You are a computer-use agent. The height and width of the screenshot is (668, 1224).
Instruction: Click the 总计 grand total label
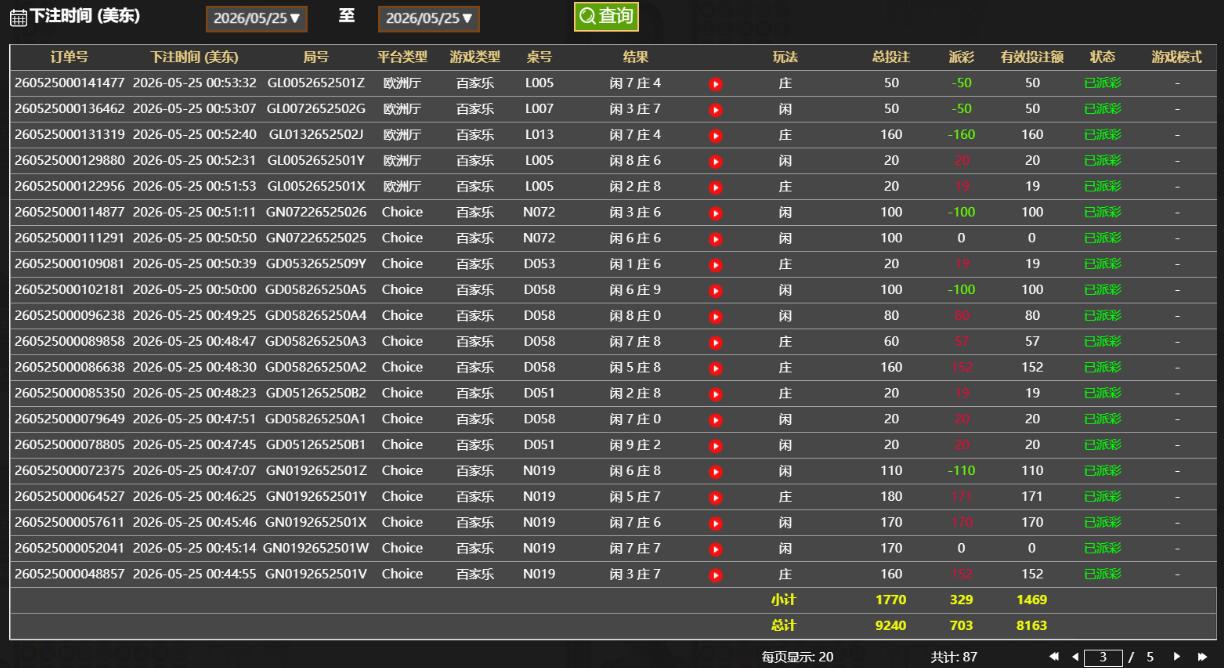tap(783, 626)
